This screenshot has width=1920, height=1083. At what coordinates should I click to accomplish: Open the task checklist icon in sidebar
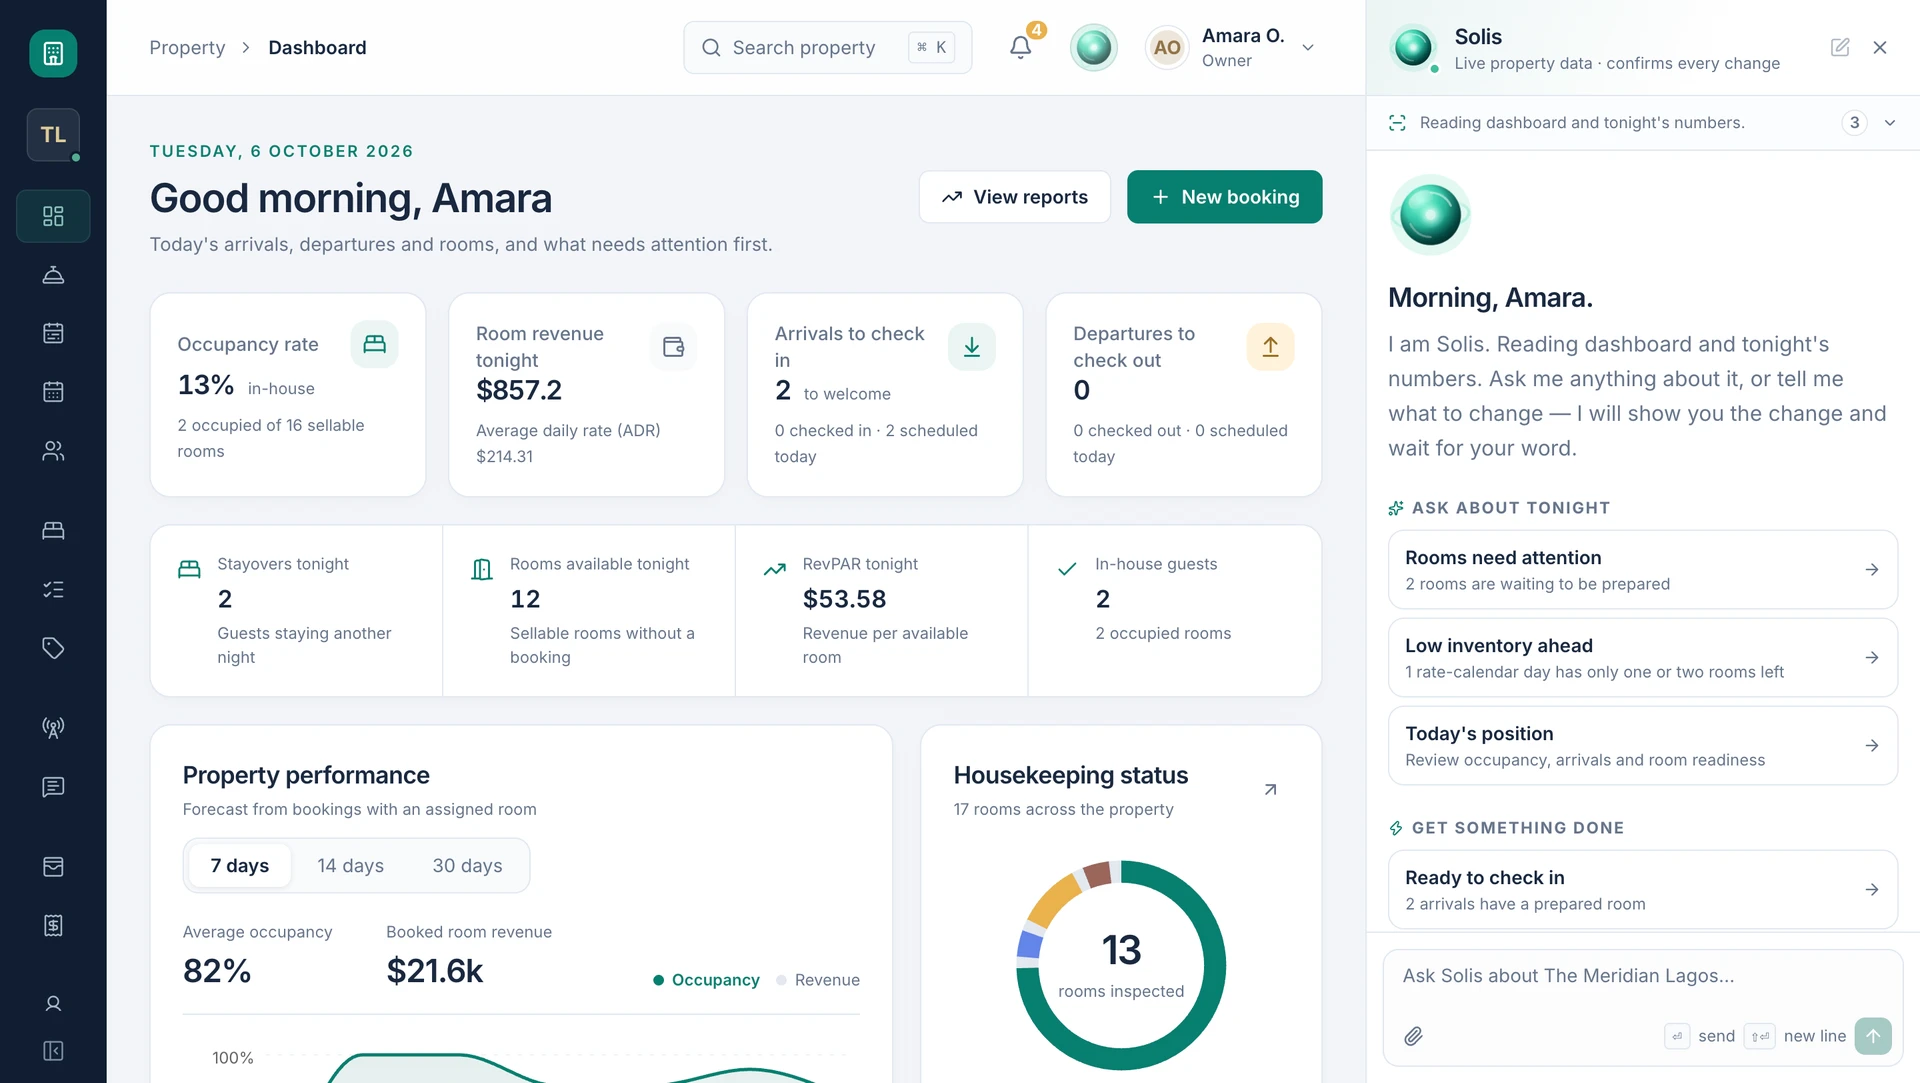(53, 589)
